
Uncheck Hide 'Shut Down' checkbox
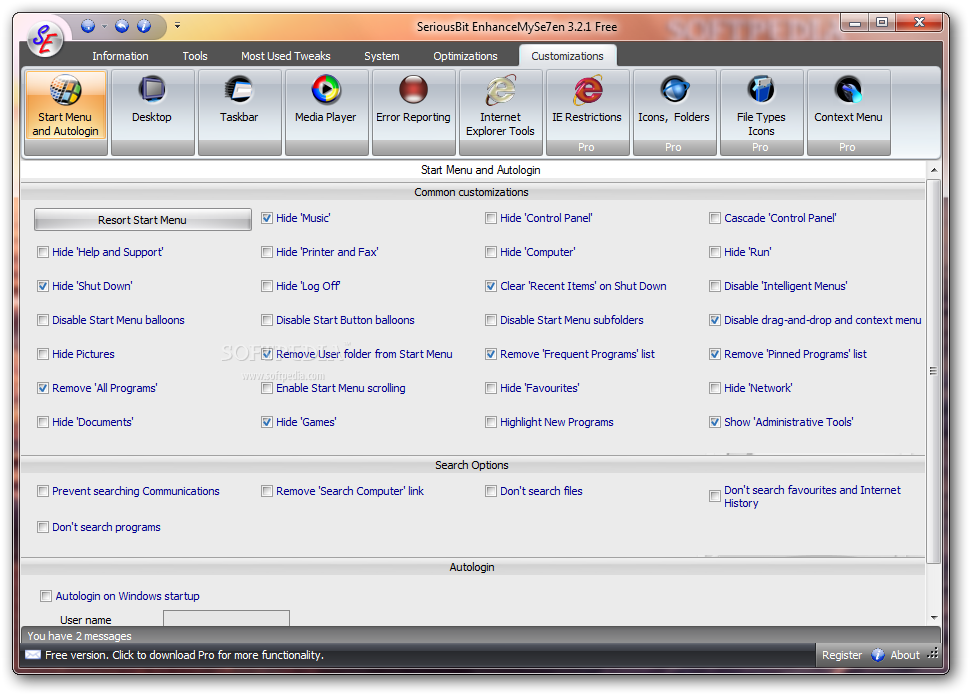pos(43,286)
